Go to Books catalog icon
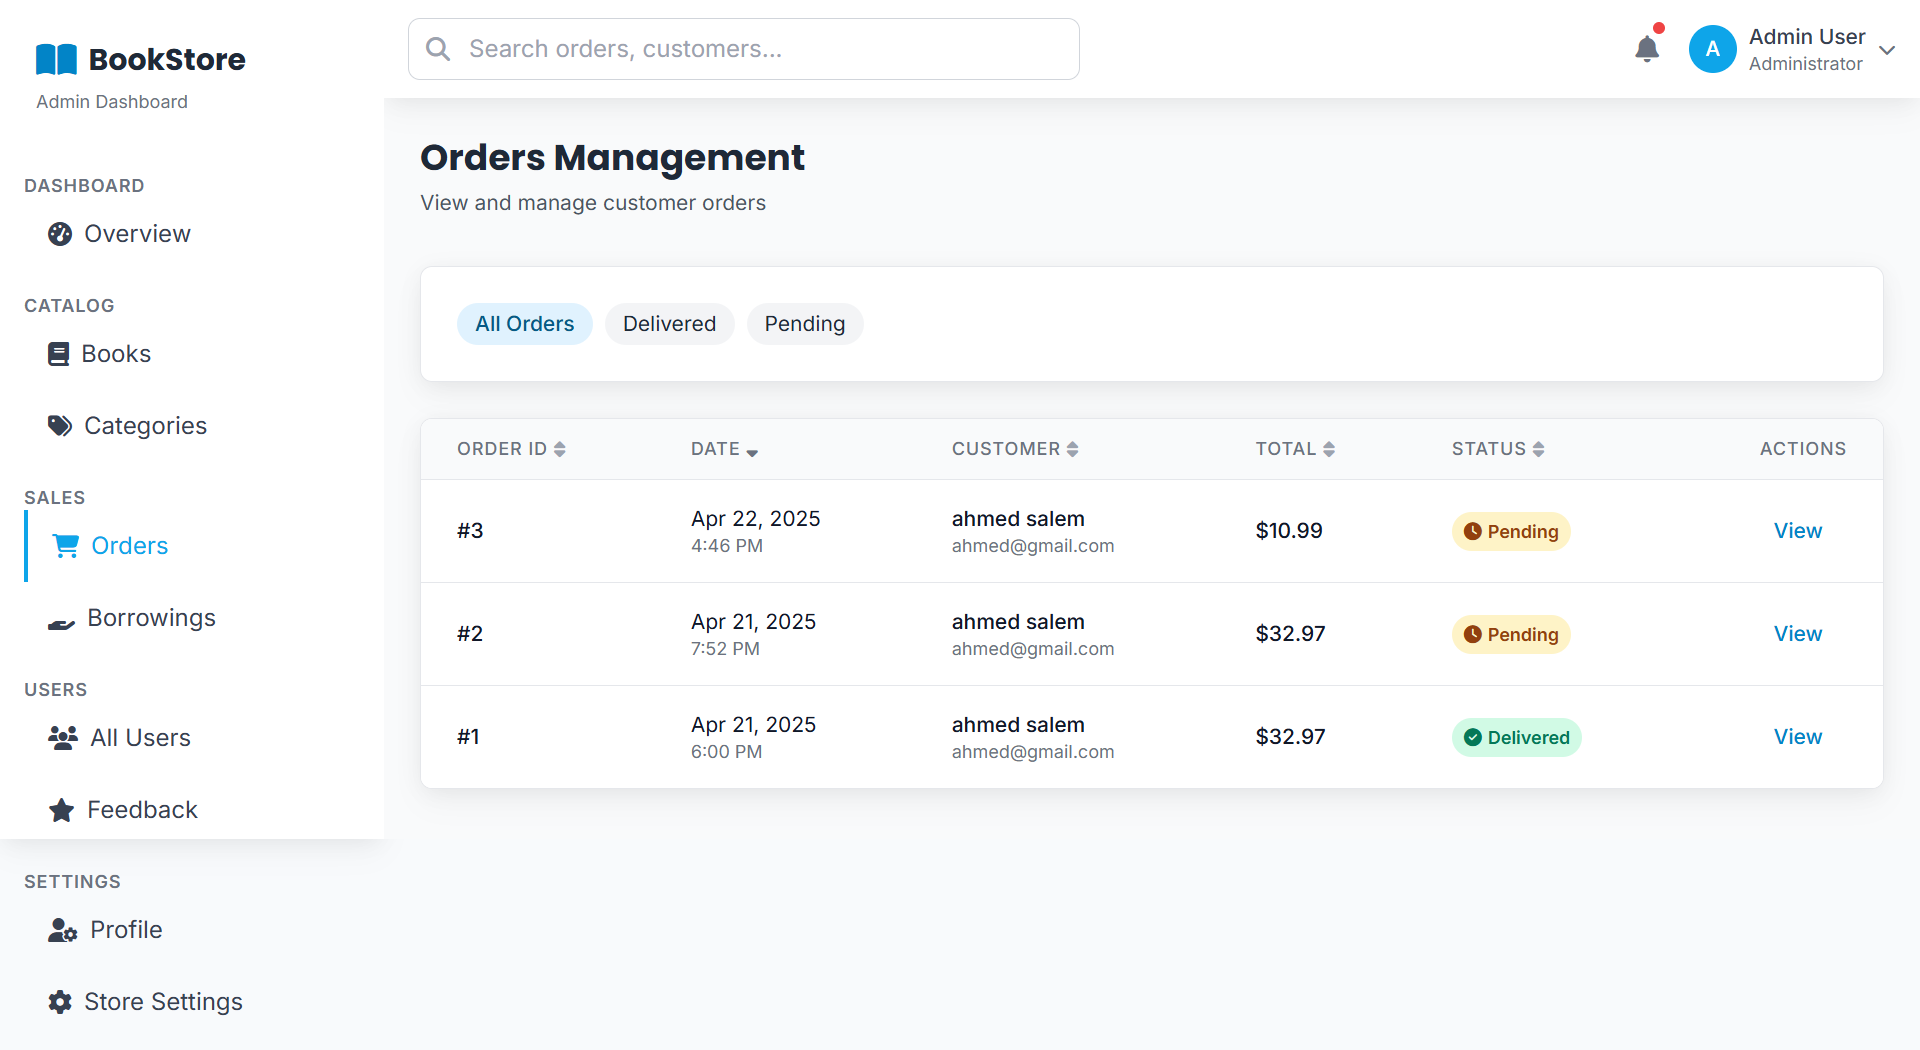1920x1050 pixels. 59,354
